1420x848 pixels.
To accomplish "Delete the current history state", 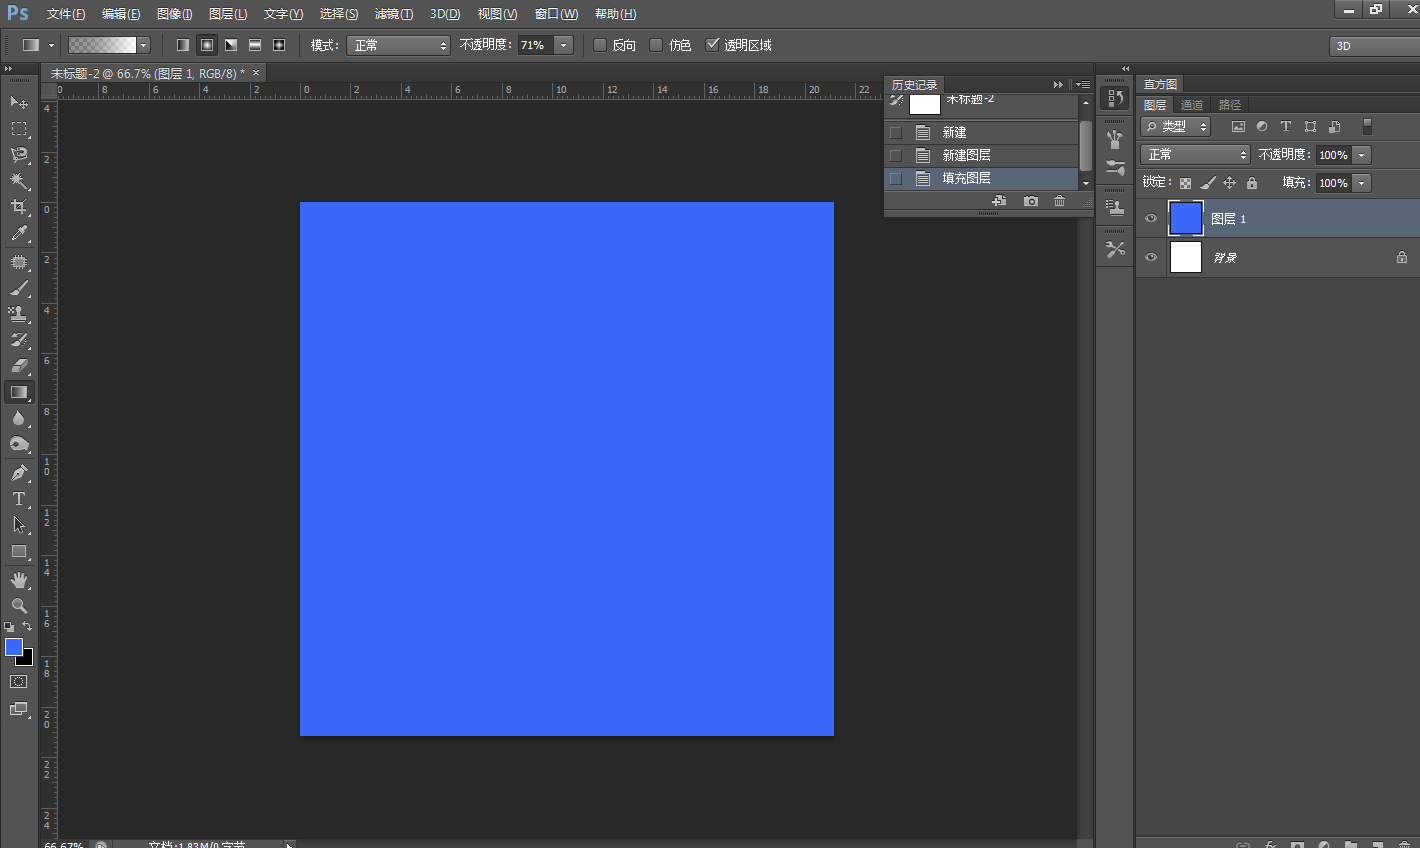I will (x=1059, y=201).
